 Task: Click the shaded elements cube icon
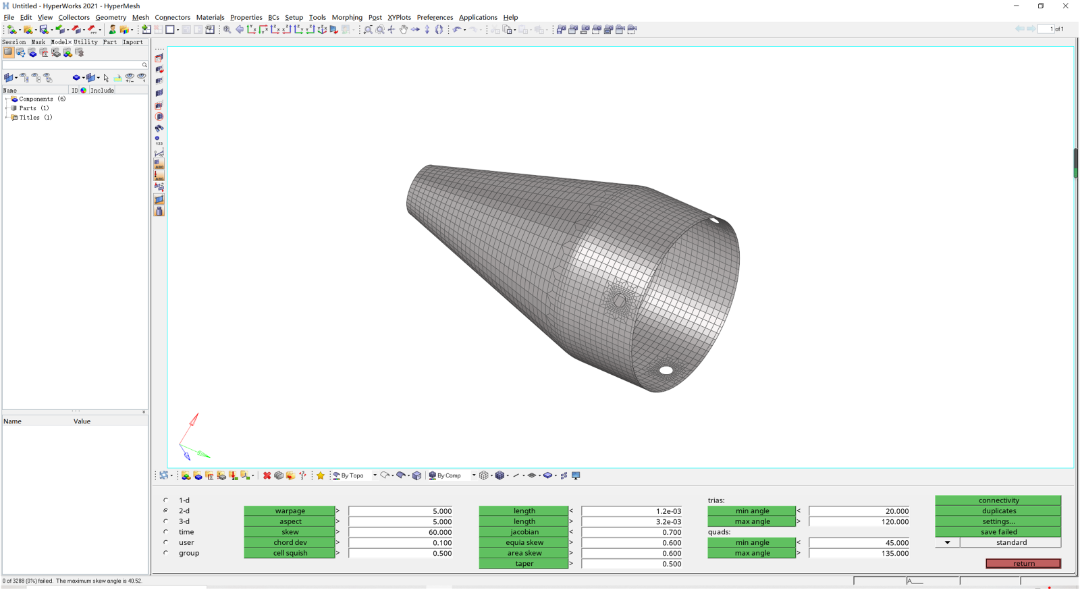tap(500, 475)
